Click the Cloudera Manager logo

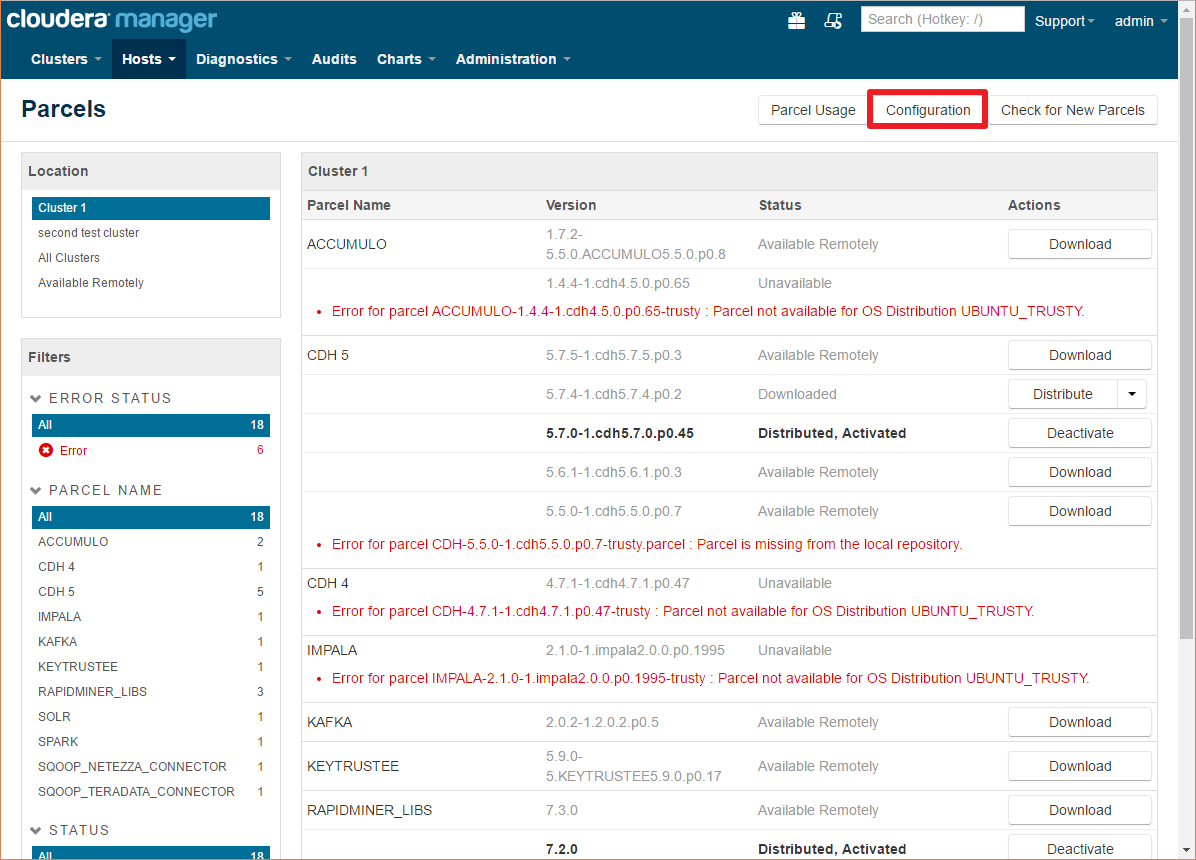tap(110, 19)
